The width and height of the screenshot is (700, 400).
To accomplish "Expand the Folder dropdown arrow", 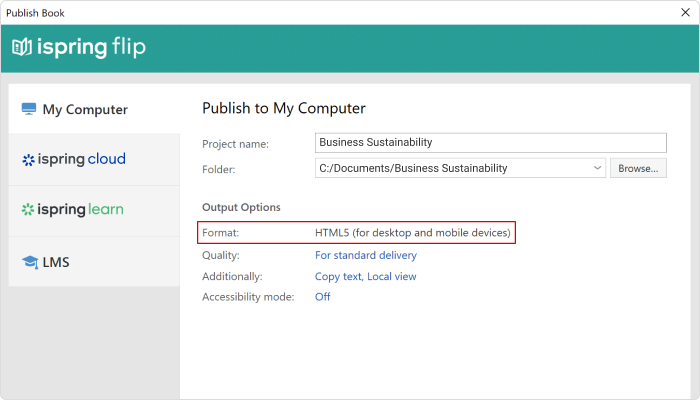I will [597, 168].
